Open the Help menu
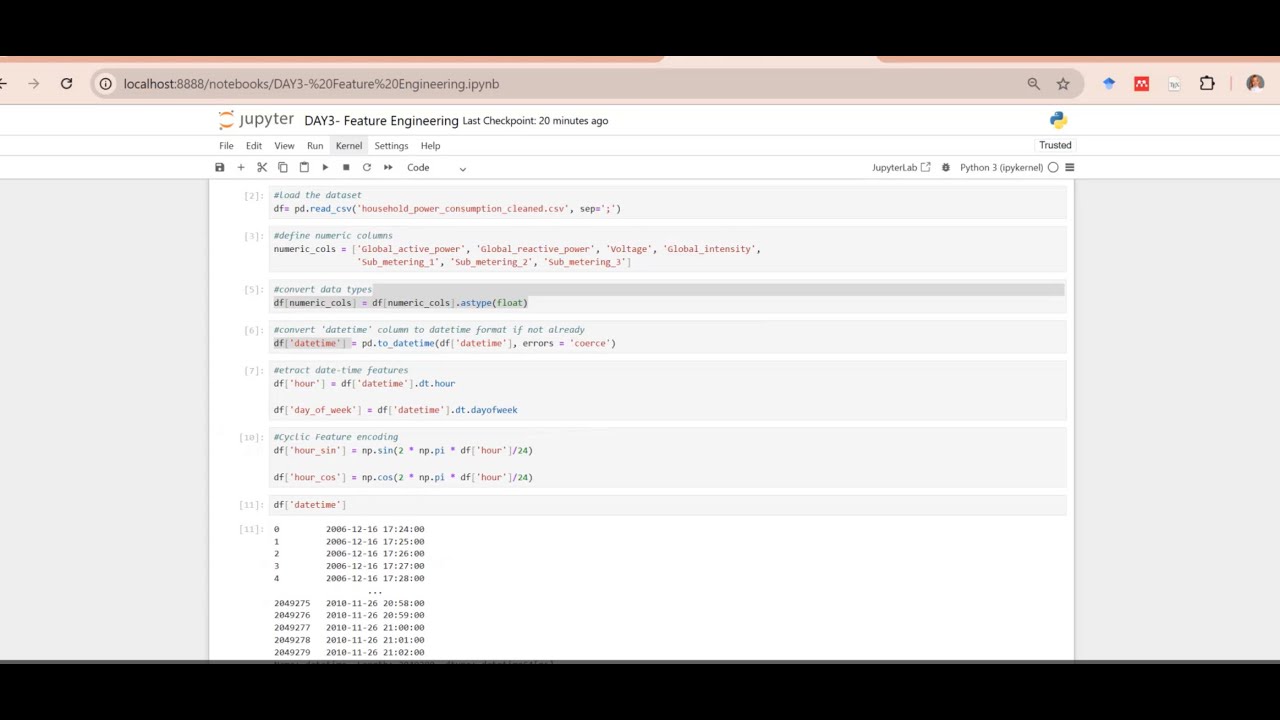 pyautogui.click(x=430, y=146)
